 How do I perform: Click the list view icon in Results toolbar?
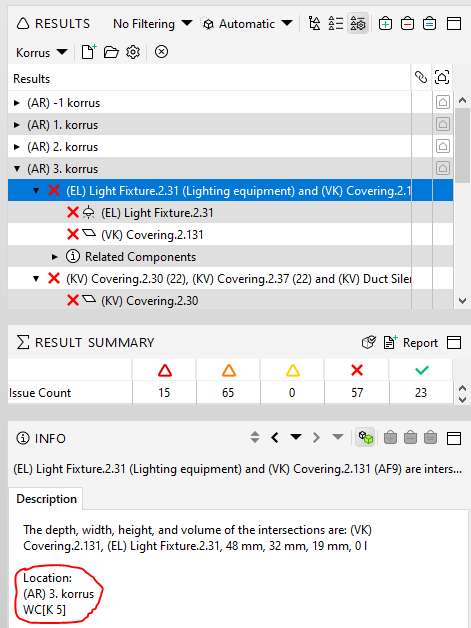[336, 24]
